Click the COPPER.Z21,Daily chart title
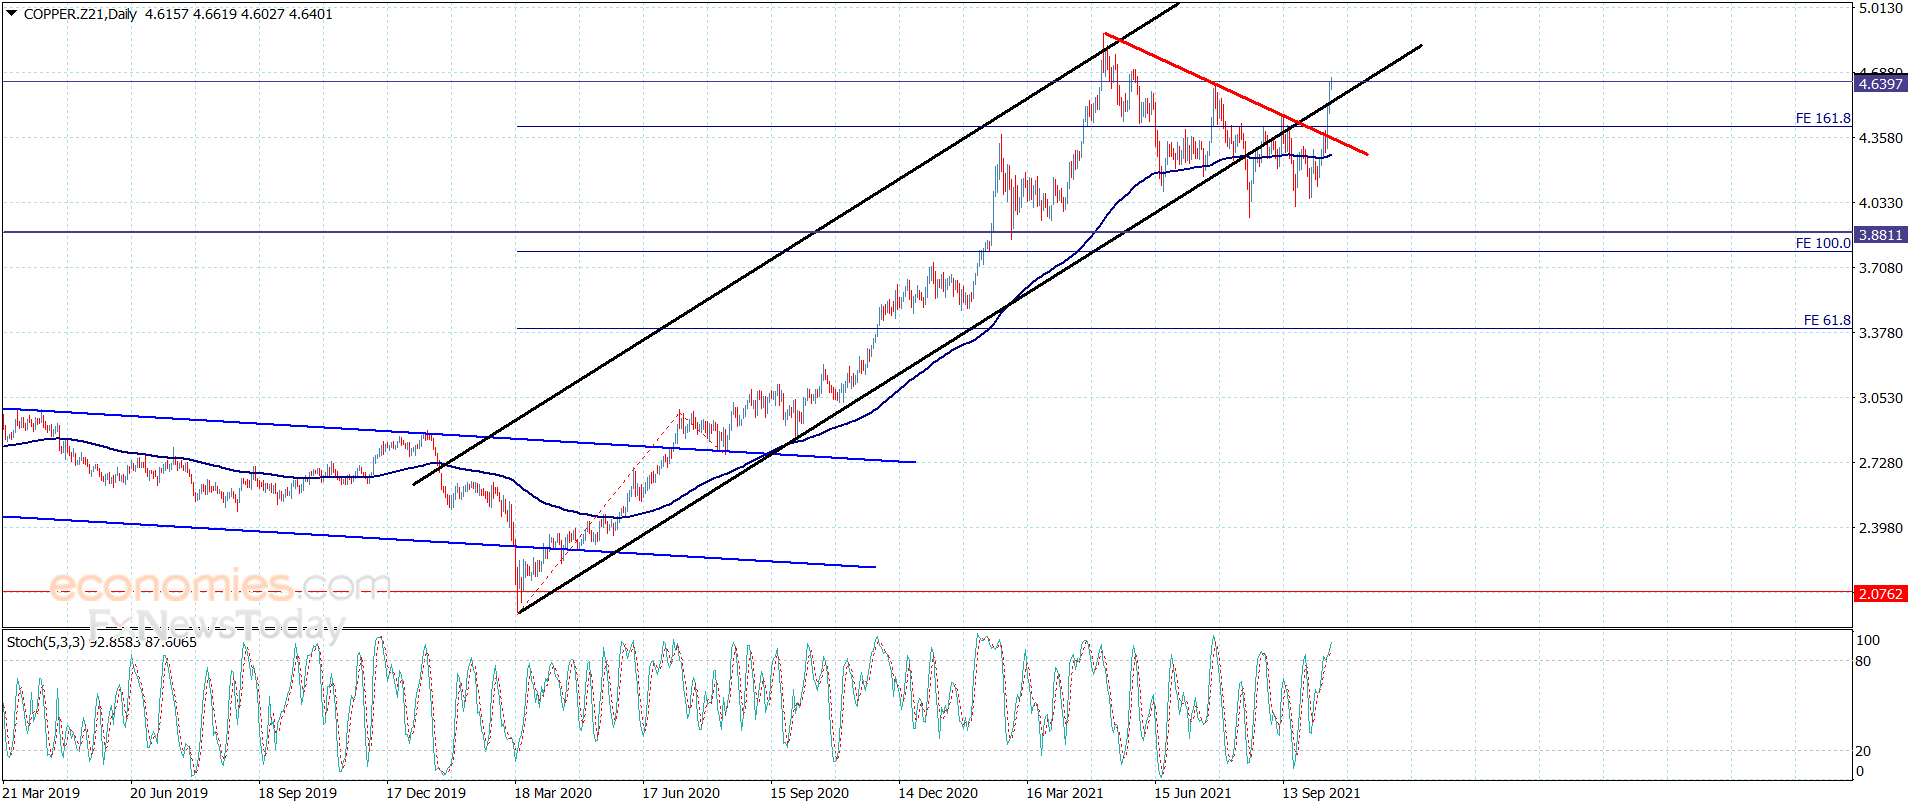Image resolution: width=1916 pixels, height=807 pixels. 80,14
